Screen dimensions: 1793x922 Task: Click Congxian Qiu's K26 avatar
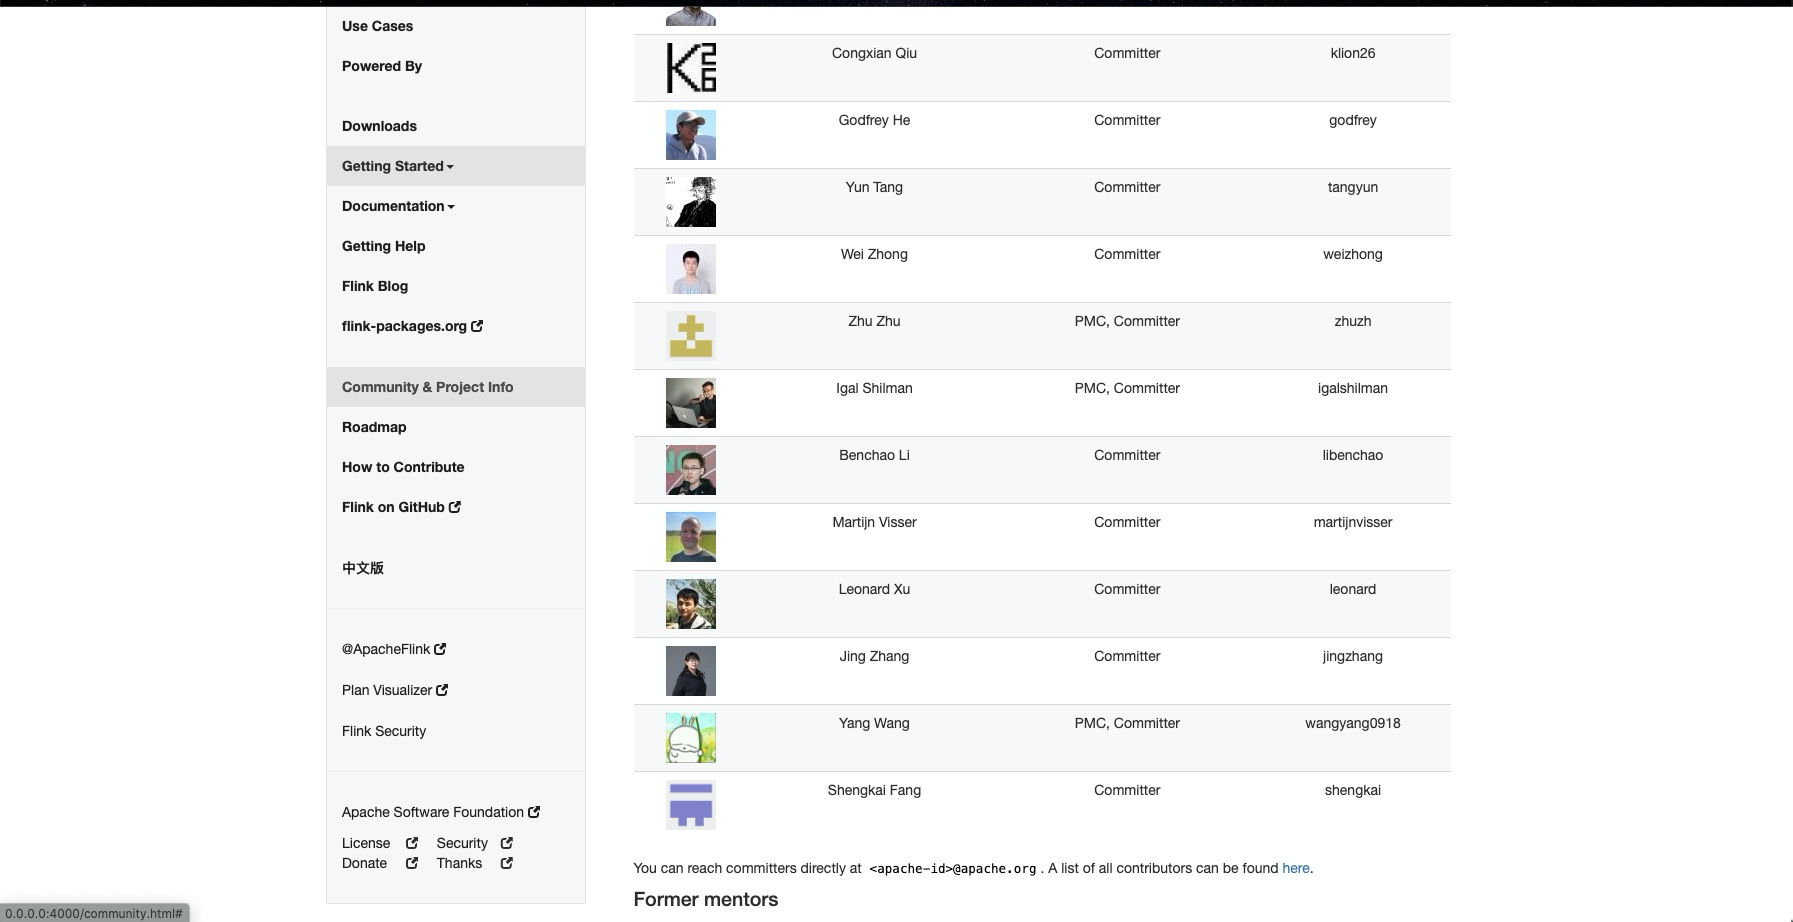(691, 68)
